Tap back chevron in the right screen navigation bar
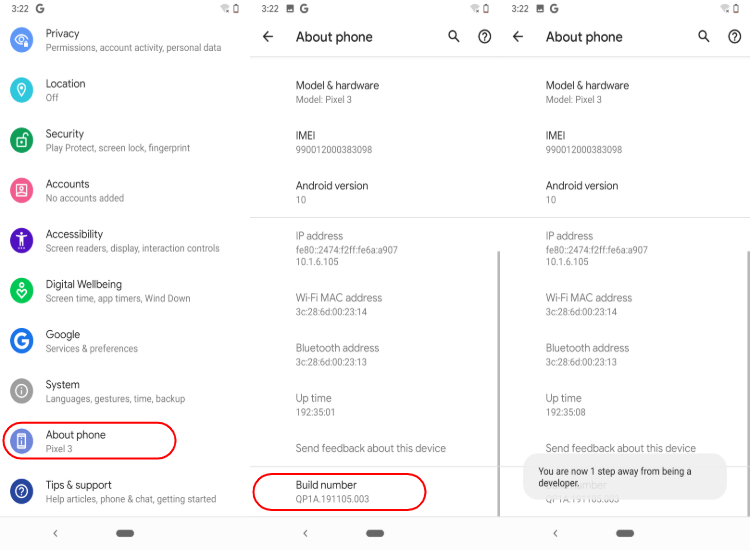This screenshot has width=750, height=550. (x=555, y=533)
